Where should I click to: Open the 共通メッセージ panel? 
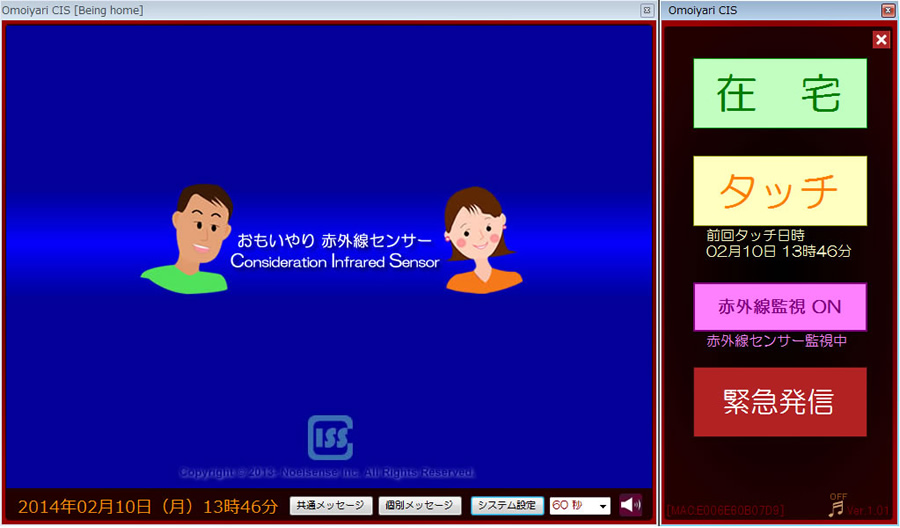point(331,506)
